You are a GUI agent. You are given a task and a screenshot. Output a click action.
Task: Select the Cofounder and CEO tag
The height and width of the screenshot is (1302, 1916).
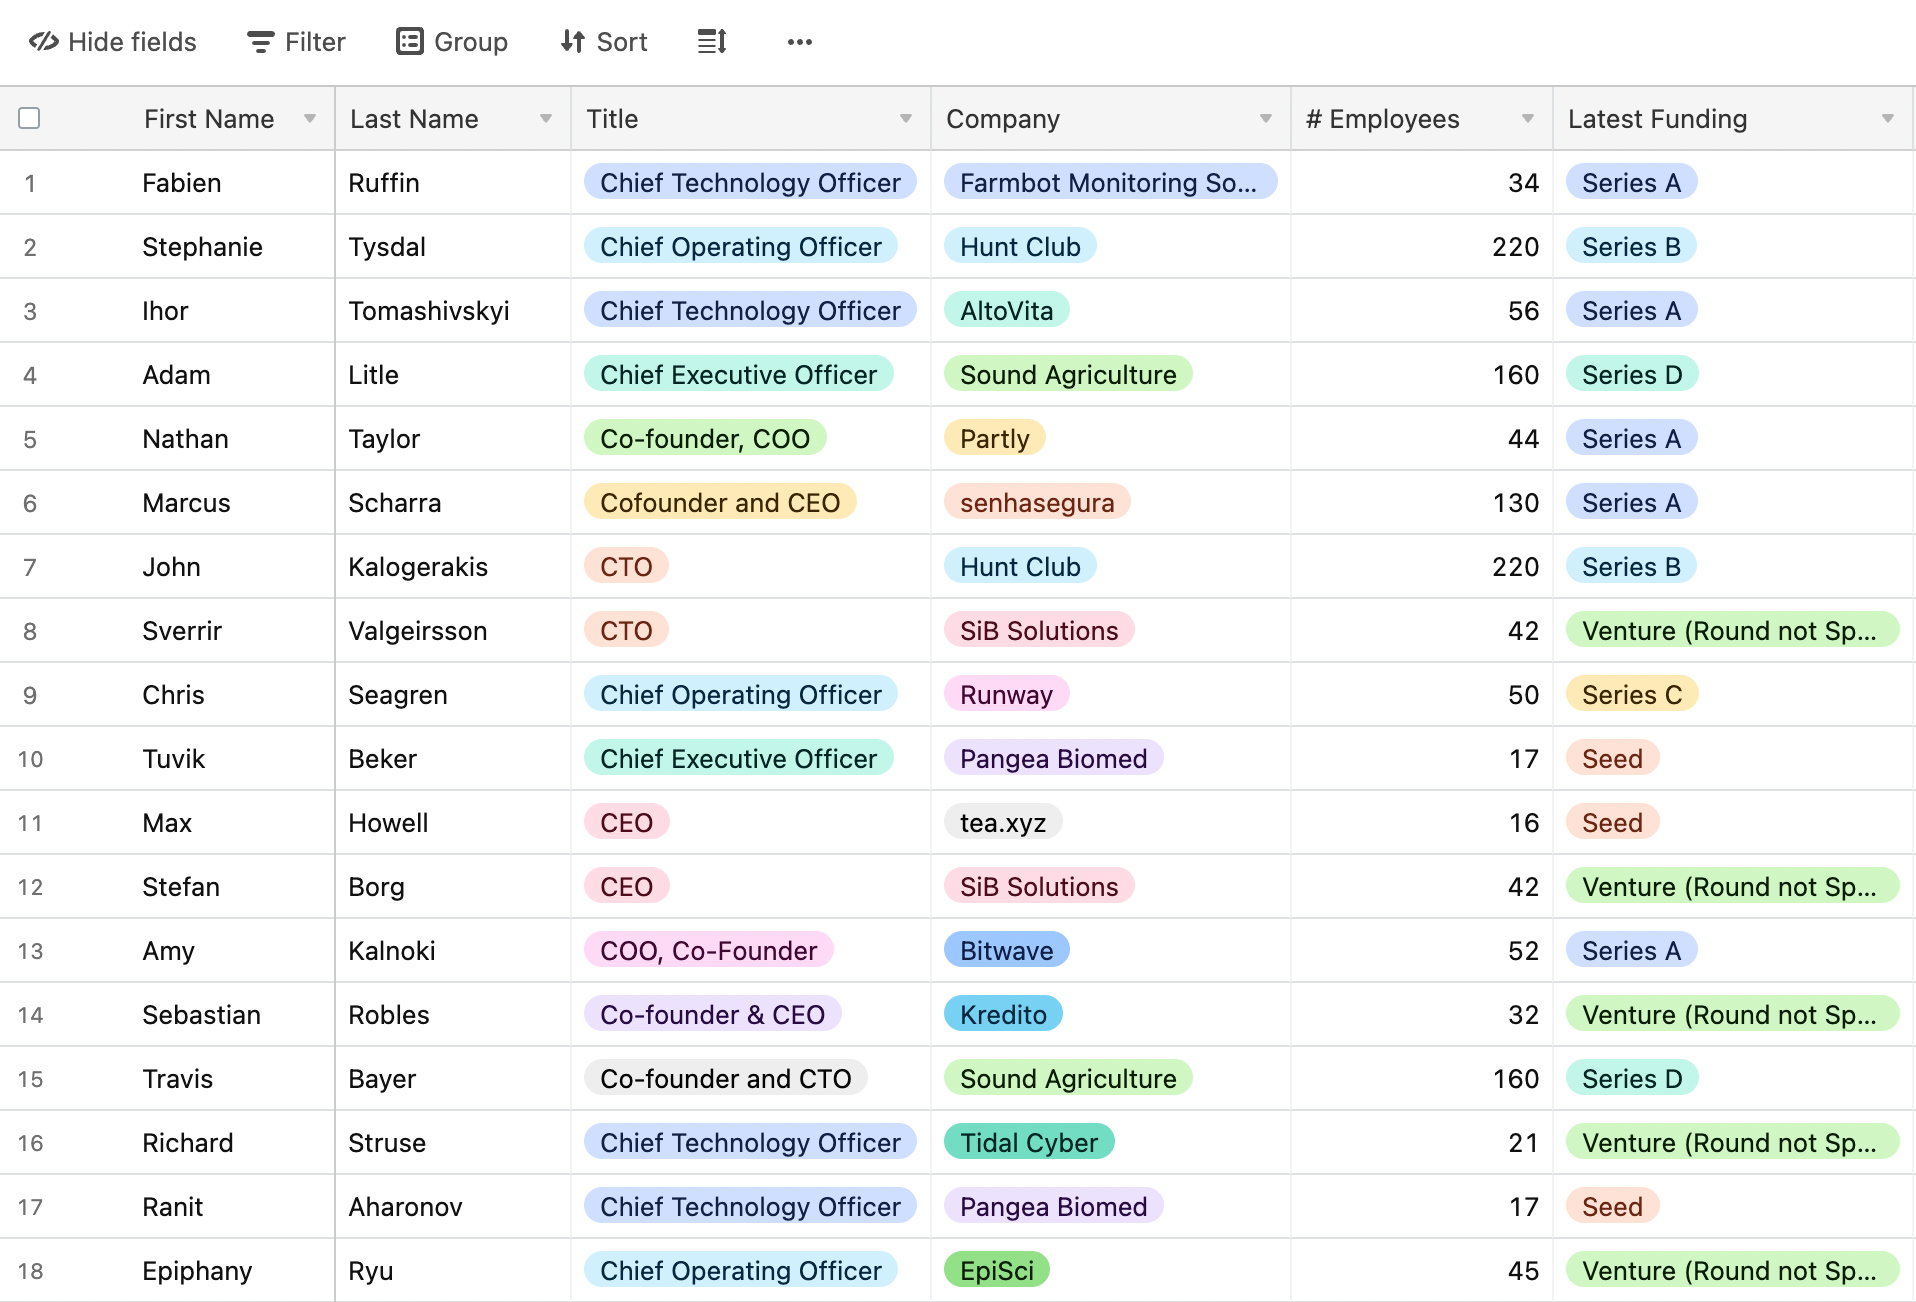click(720, 503)
